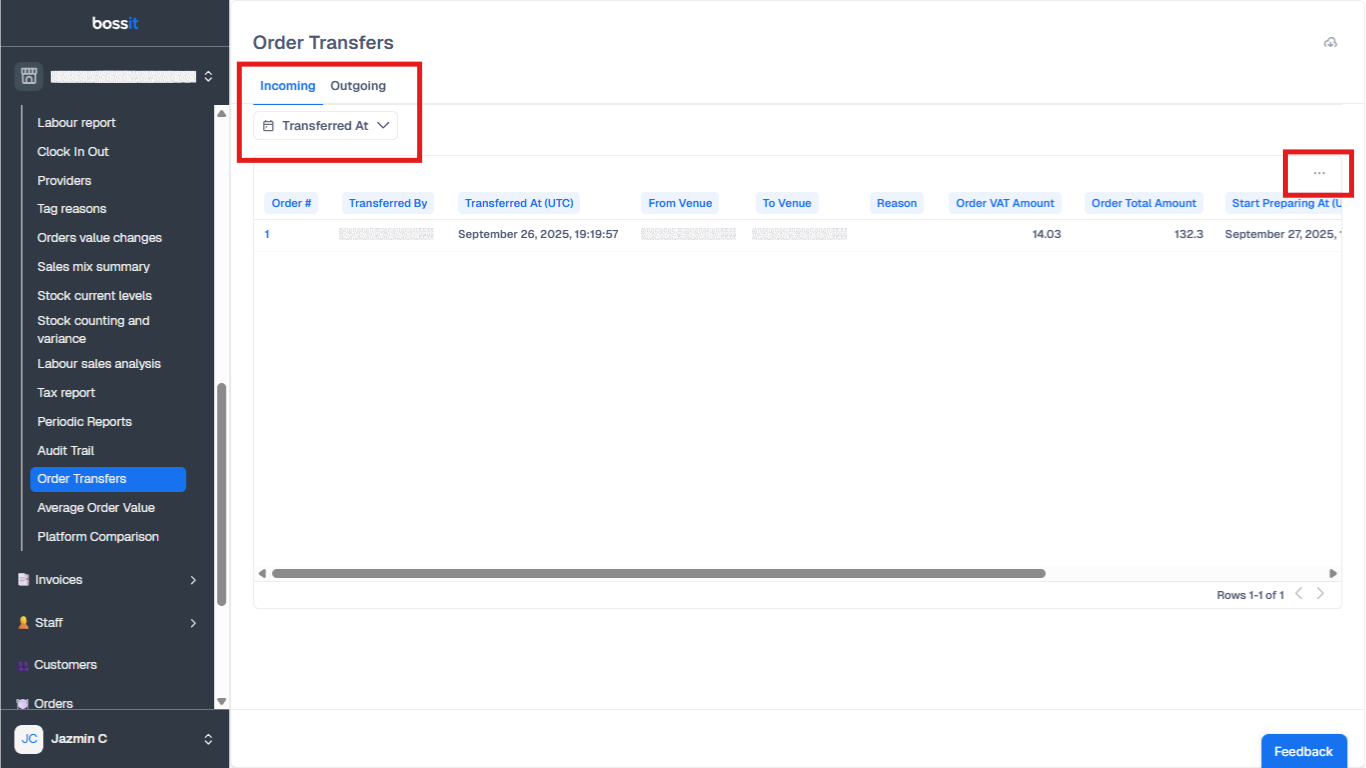Go to previous page of table rows

[x=1299, y=594]
